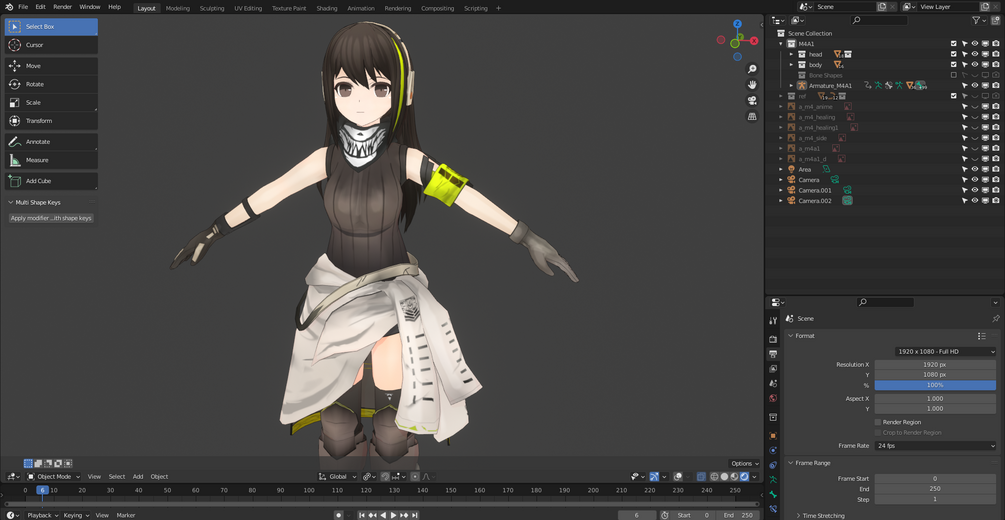The height and width of the screenshot is (520, 1005).
Task: Click the zoom magnifier viewport icon
Action: [752, 69]
